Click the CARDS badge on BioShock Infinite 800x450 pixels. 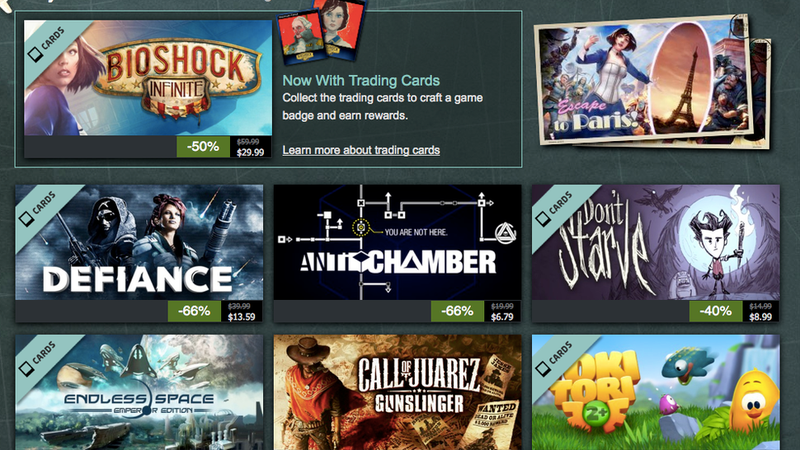(x=47, y=44)
